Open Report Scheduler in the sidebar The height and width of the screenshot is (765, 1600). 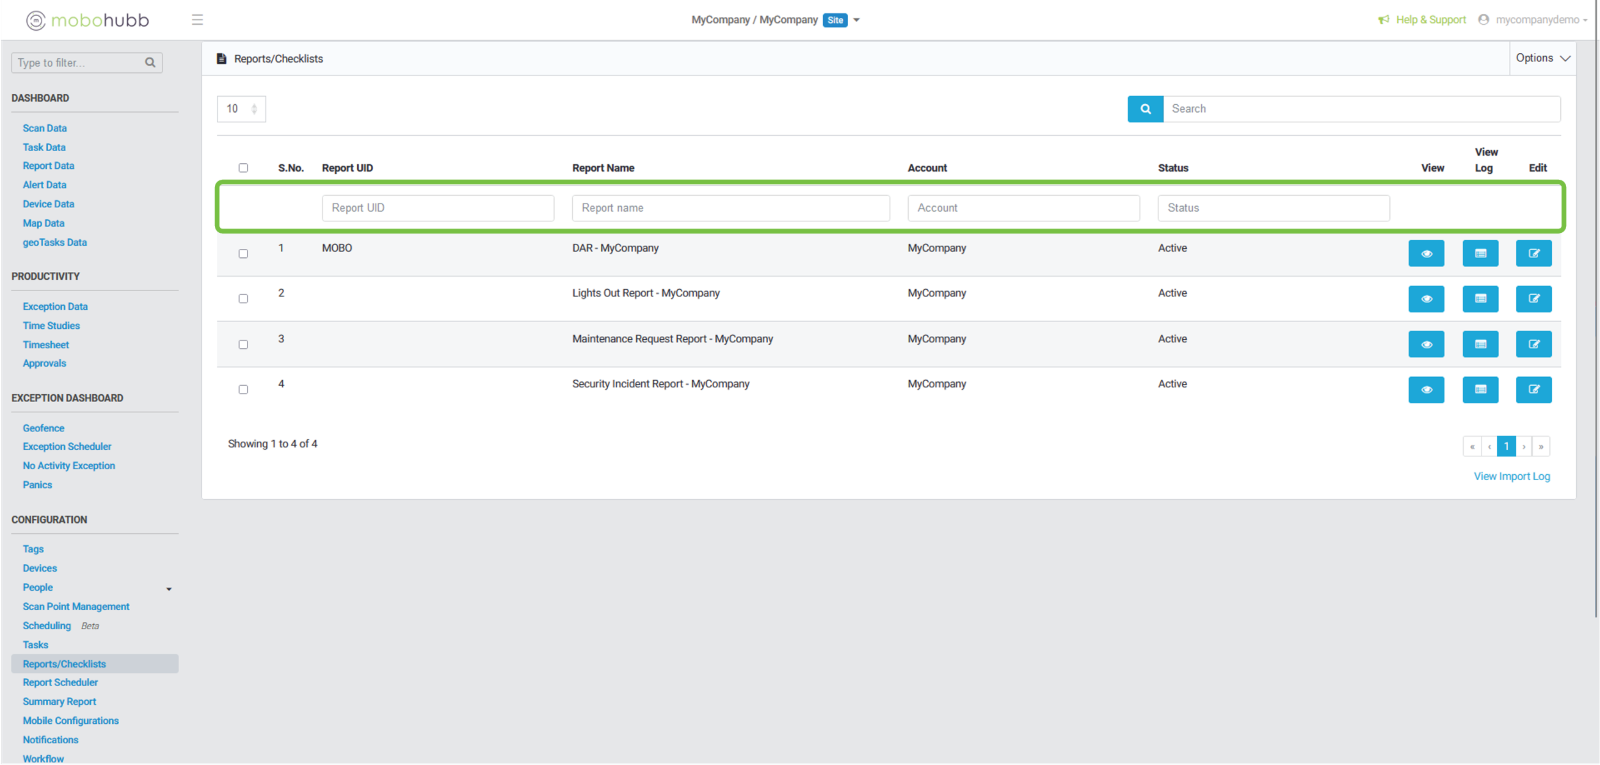[60, 683]
